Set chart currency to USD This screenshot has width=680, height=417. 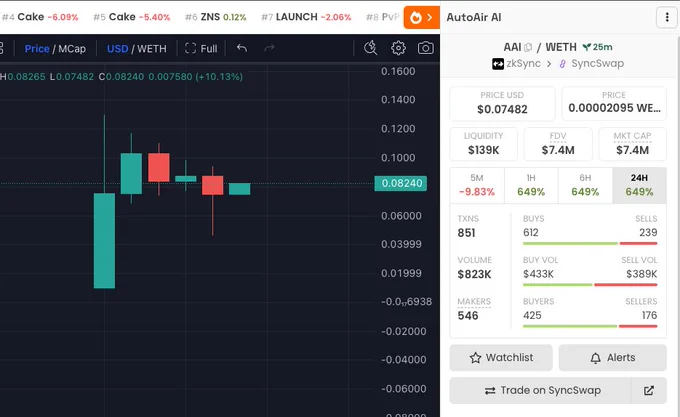(118, 49)
